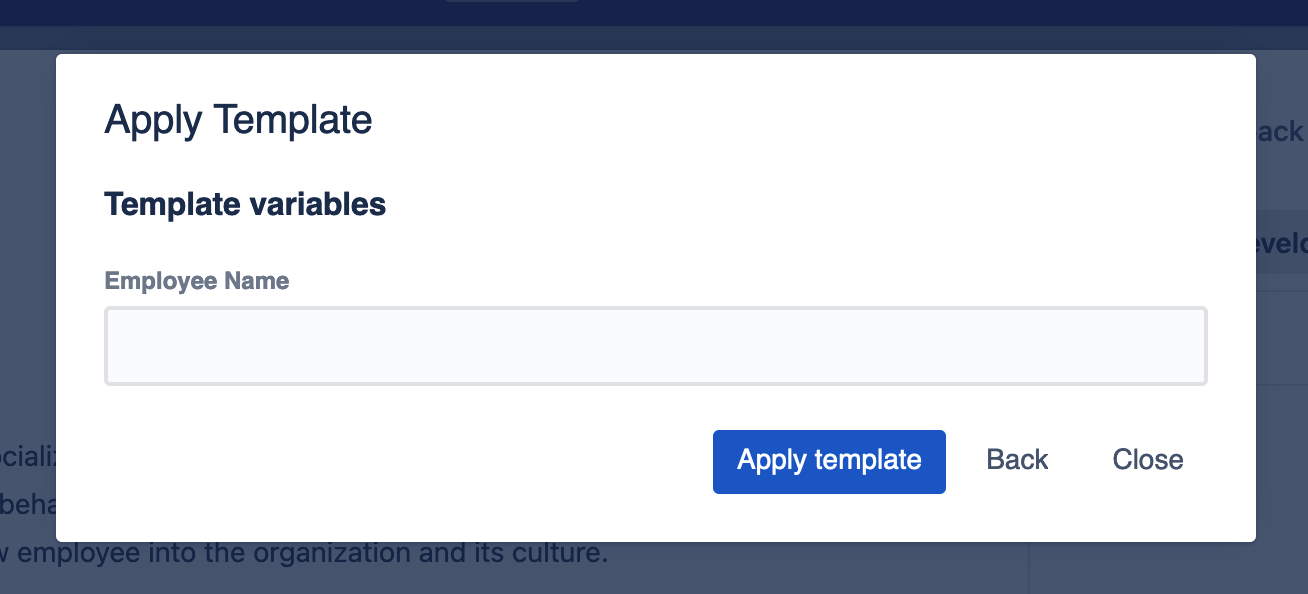Click the partially hidden 'evelo' text on right
This screenshot has height=594, width=1308.
1282,242
